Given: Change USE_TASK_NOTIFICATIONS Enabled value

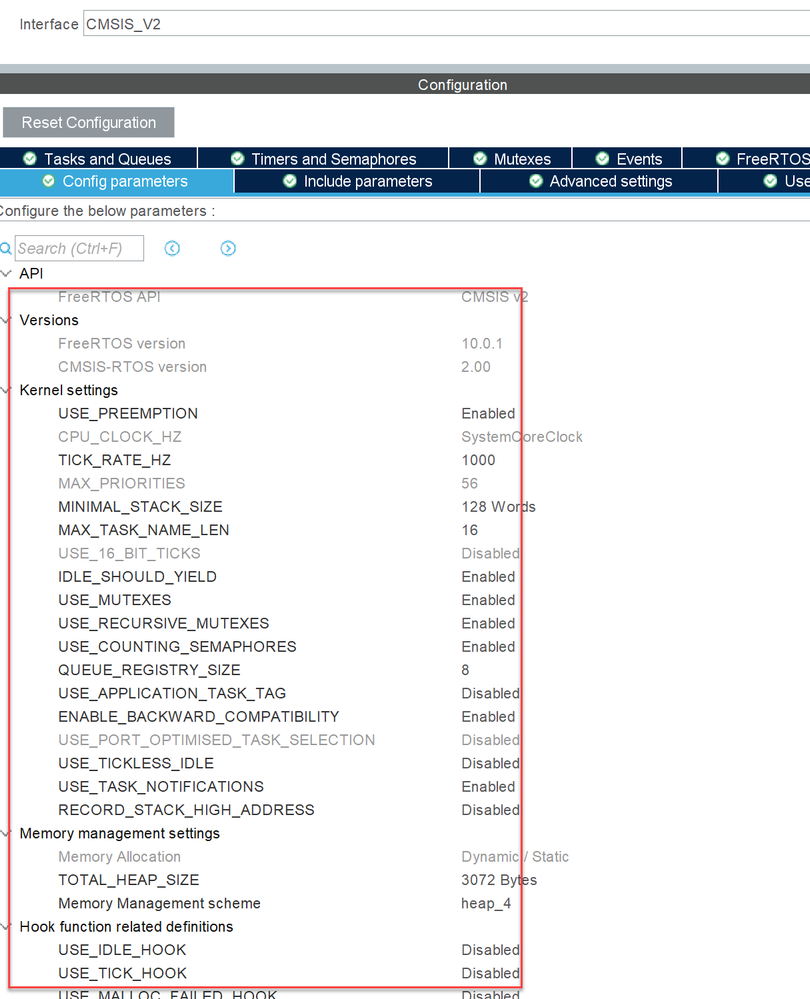Looking at the screenshot, I should 488,787.
